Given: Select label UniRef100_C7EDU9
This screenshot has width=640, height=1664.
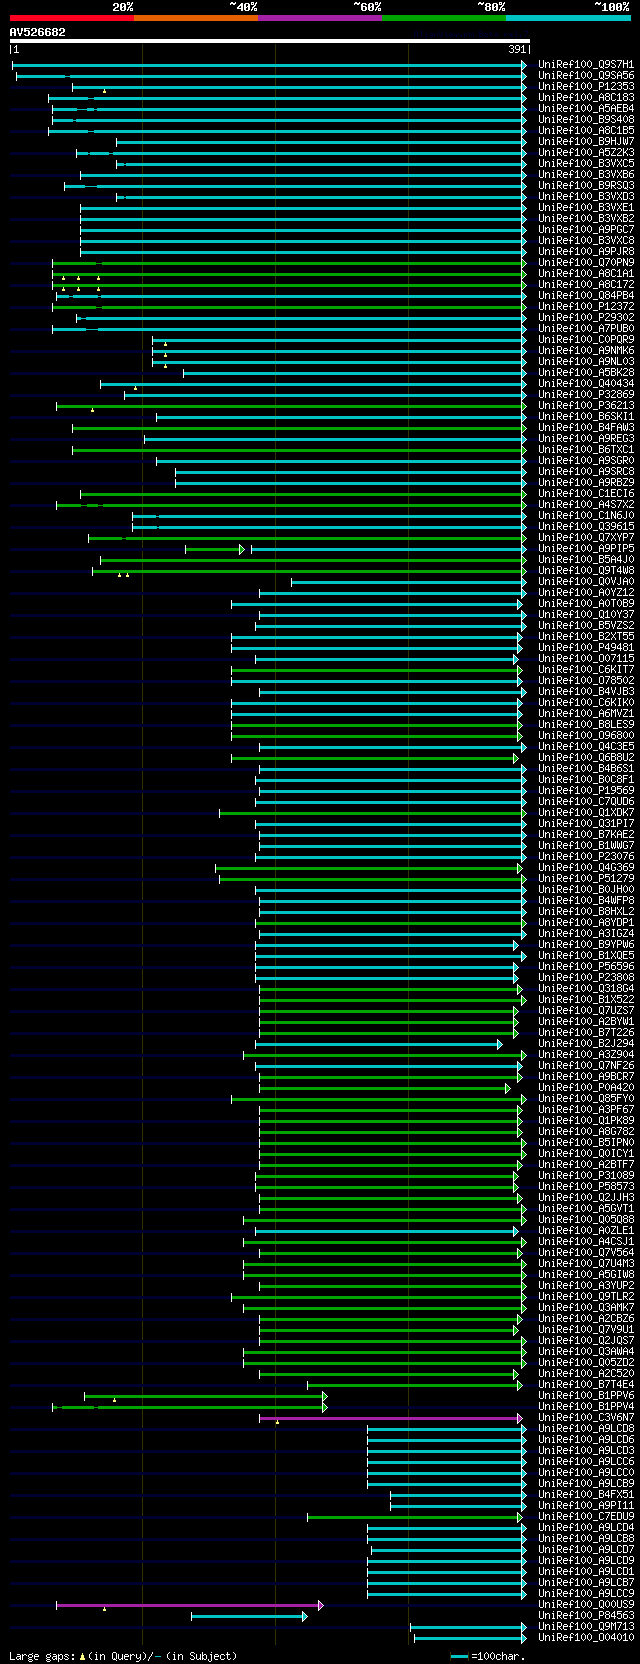Looking at the screenshot, I should 586,1516.
